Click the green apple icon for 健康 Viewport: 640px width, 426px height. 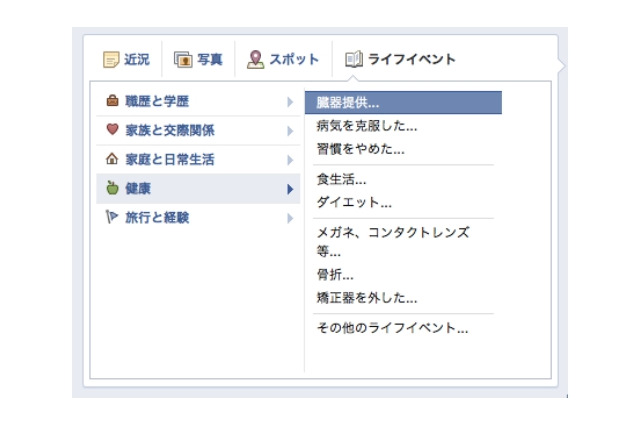(x=112, y=188)
